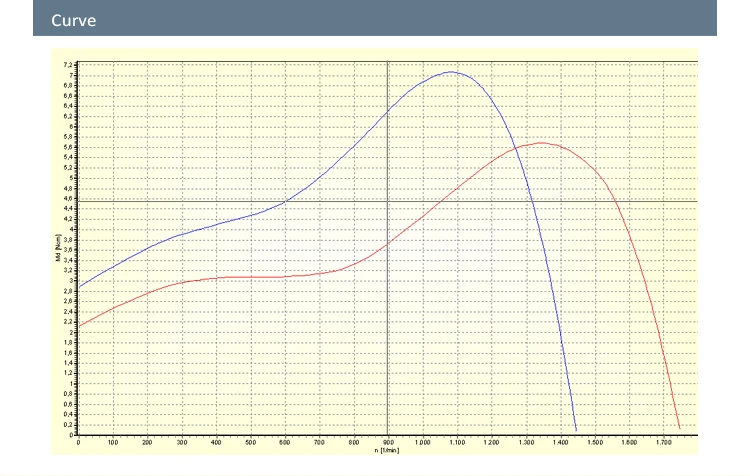Click the y-axis label "7,2"
This screenshot has height=476, width=750.
(x=68, y=65)
